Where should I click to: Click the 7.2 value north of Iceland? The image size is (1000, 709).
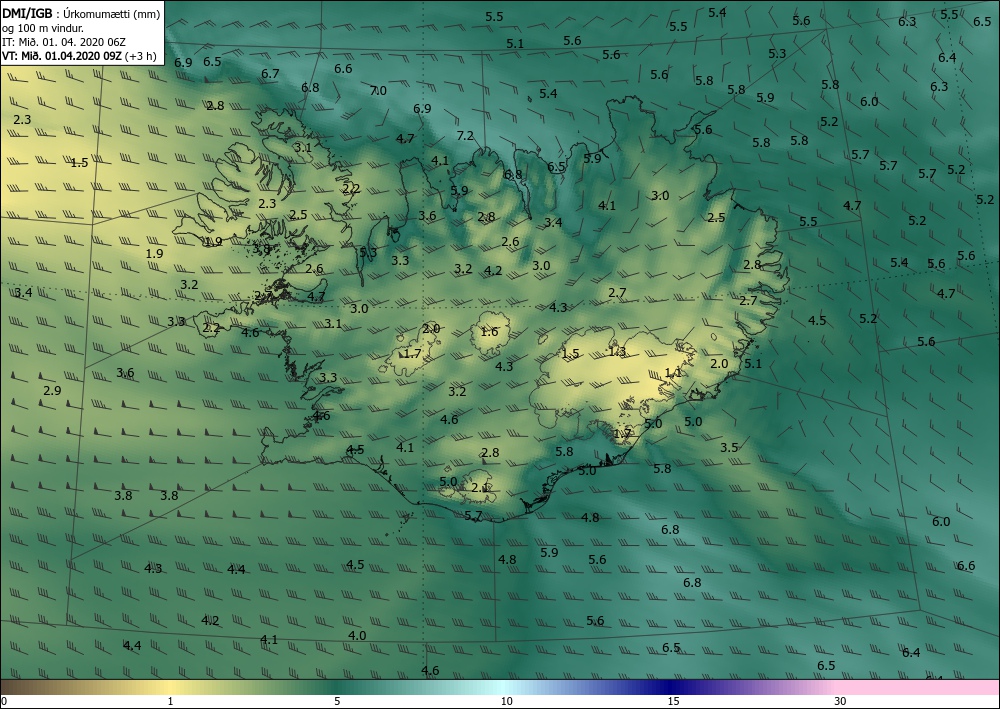coord(465,135)
